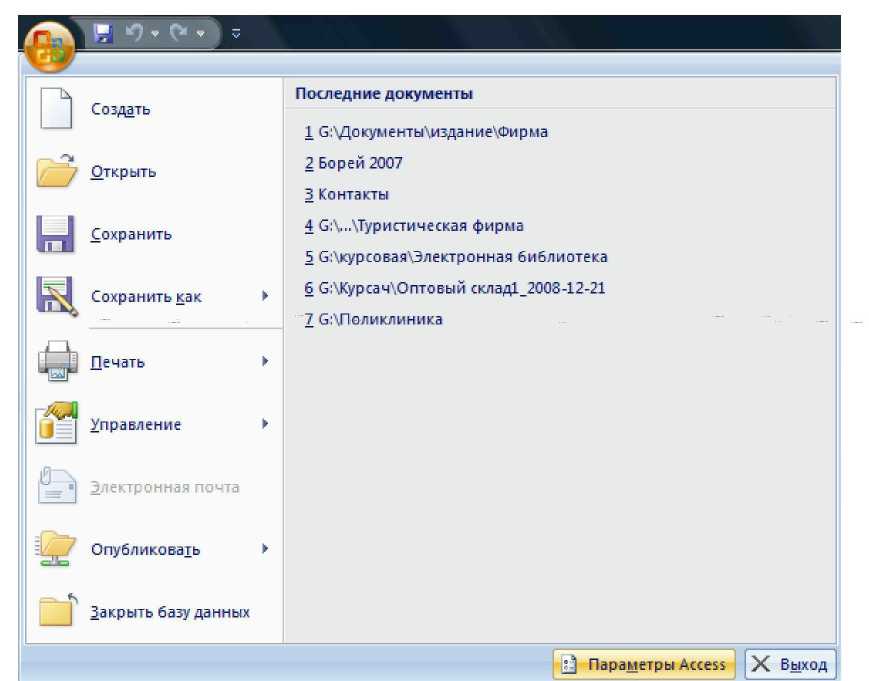
Task: Click the Save icon in the quick access toolbar
Action: 103,34
